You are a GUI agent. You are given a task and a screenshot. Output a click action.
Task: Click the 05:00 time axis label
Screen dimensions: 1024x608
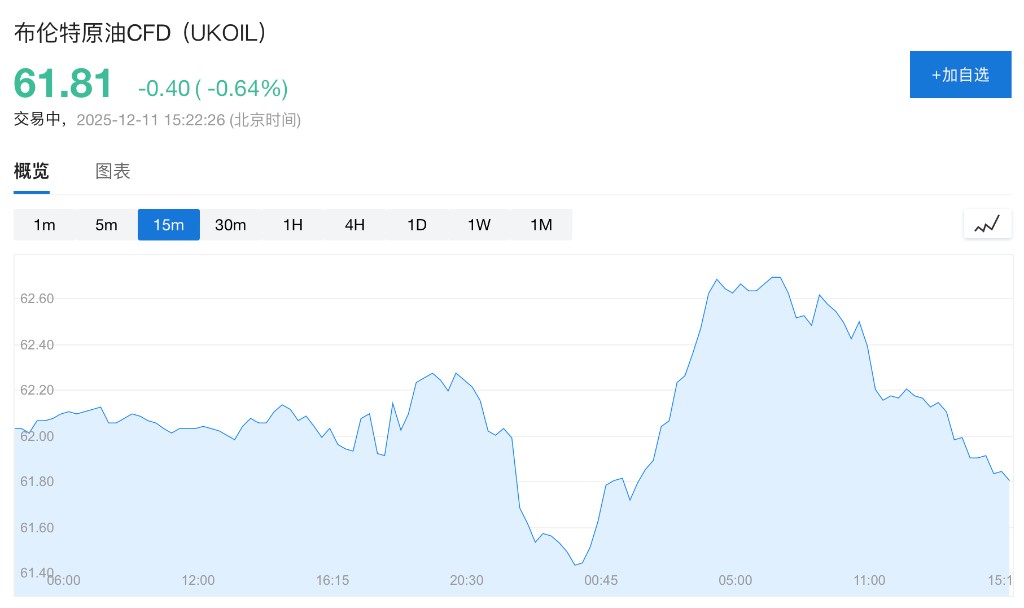point(735,580)
